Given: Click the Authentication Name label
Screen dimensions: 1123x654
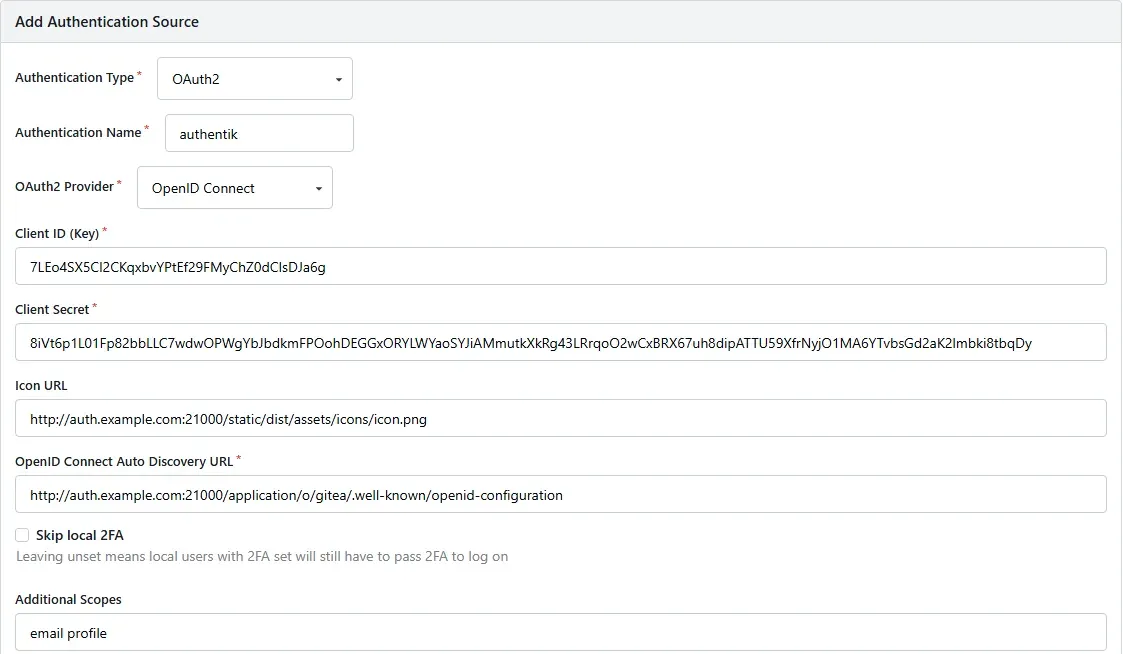Looking at the screenshot, I should [78, 133].
